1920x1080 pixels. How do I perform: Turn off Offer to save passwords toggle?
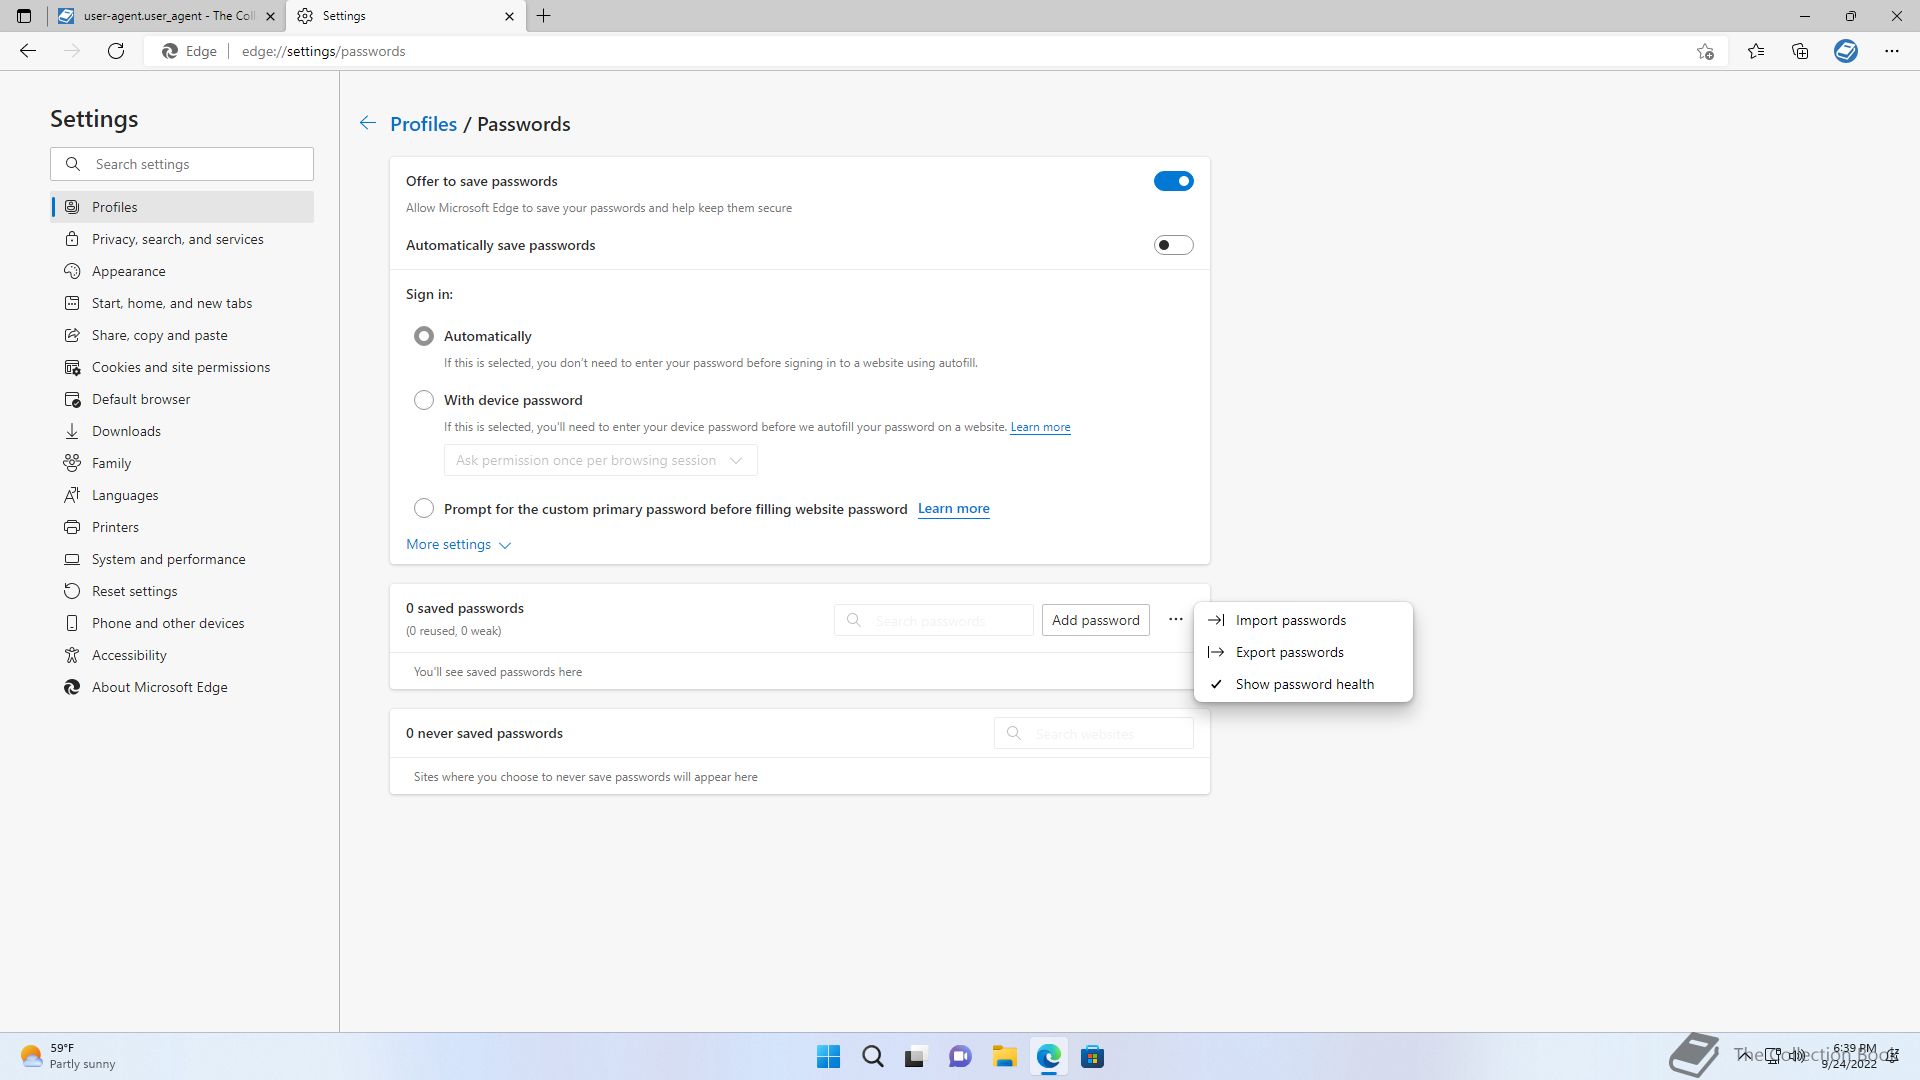tap(1173, 181)
